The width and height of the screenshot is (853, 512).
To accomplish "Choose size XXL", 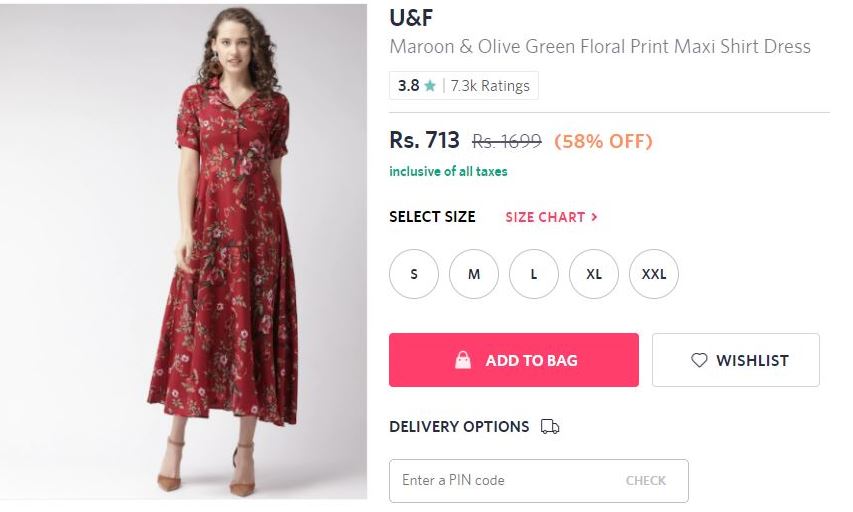I will point(654,274).
